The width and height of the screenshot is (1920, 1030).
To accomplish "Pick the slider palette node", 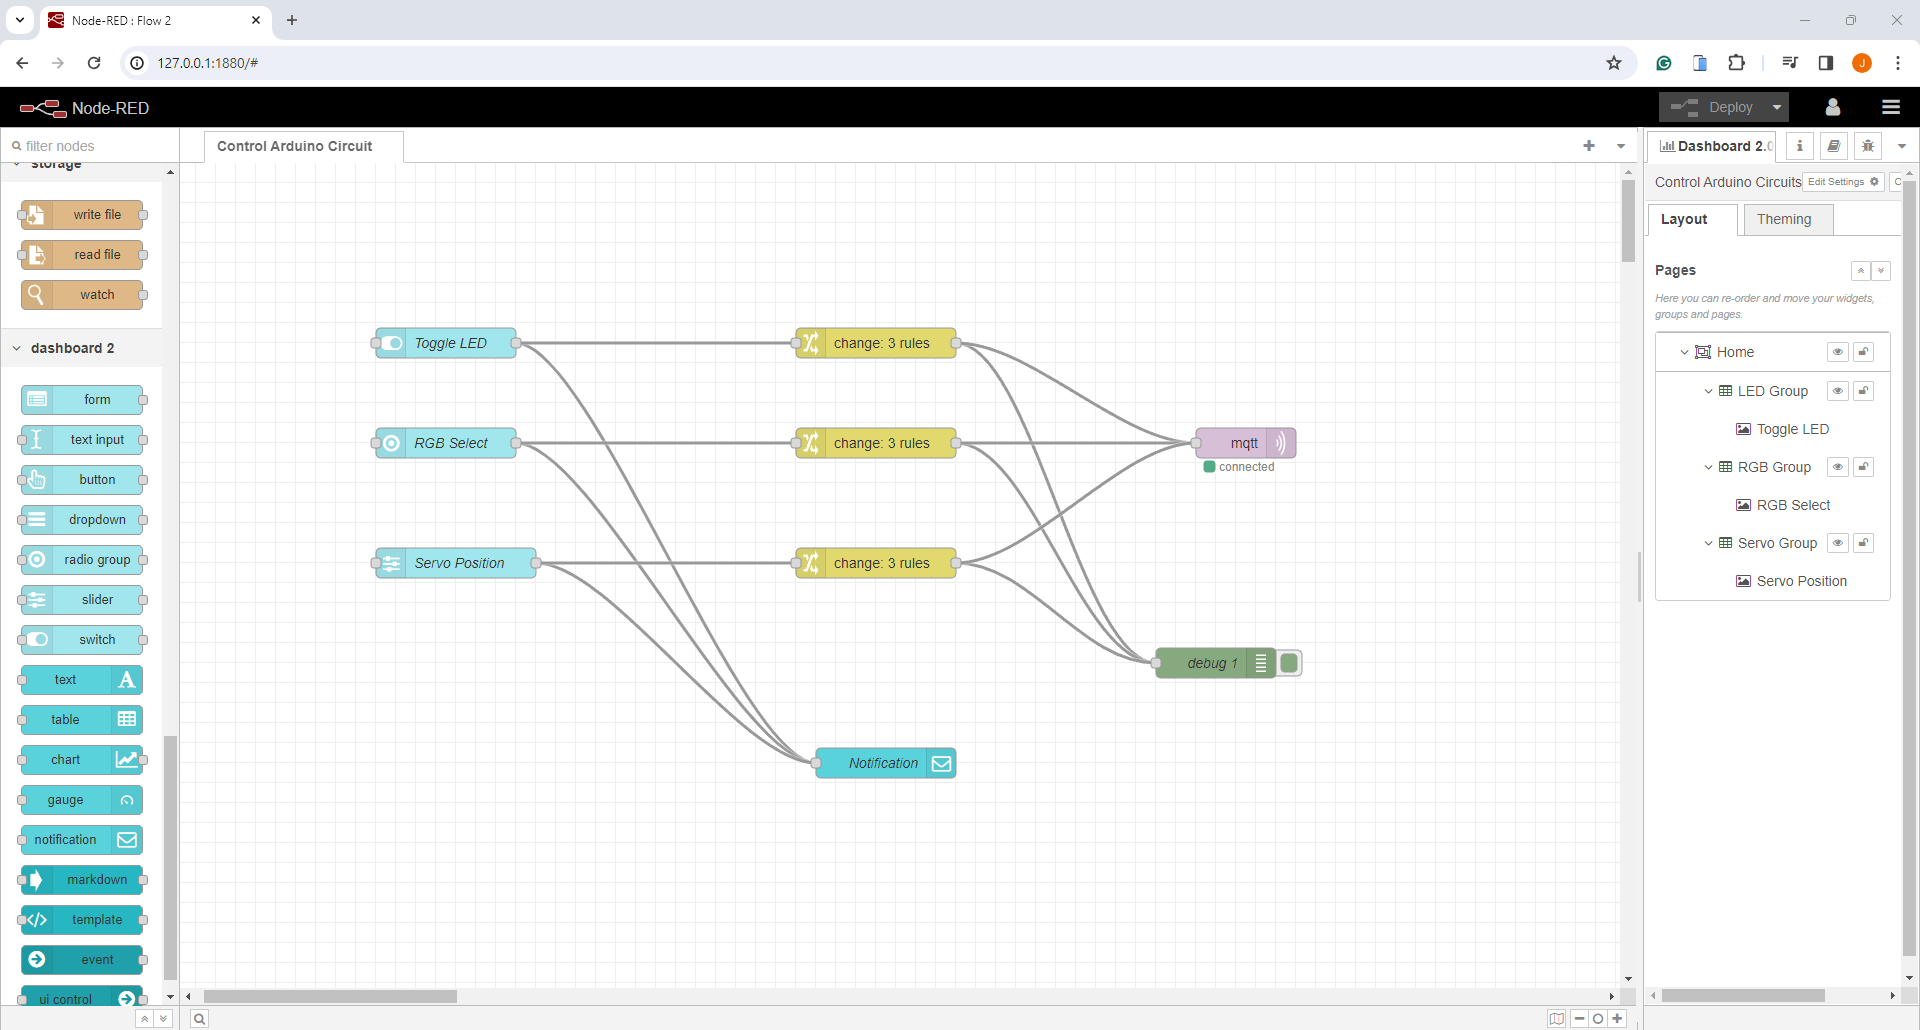I will click(x=82, y=600).
